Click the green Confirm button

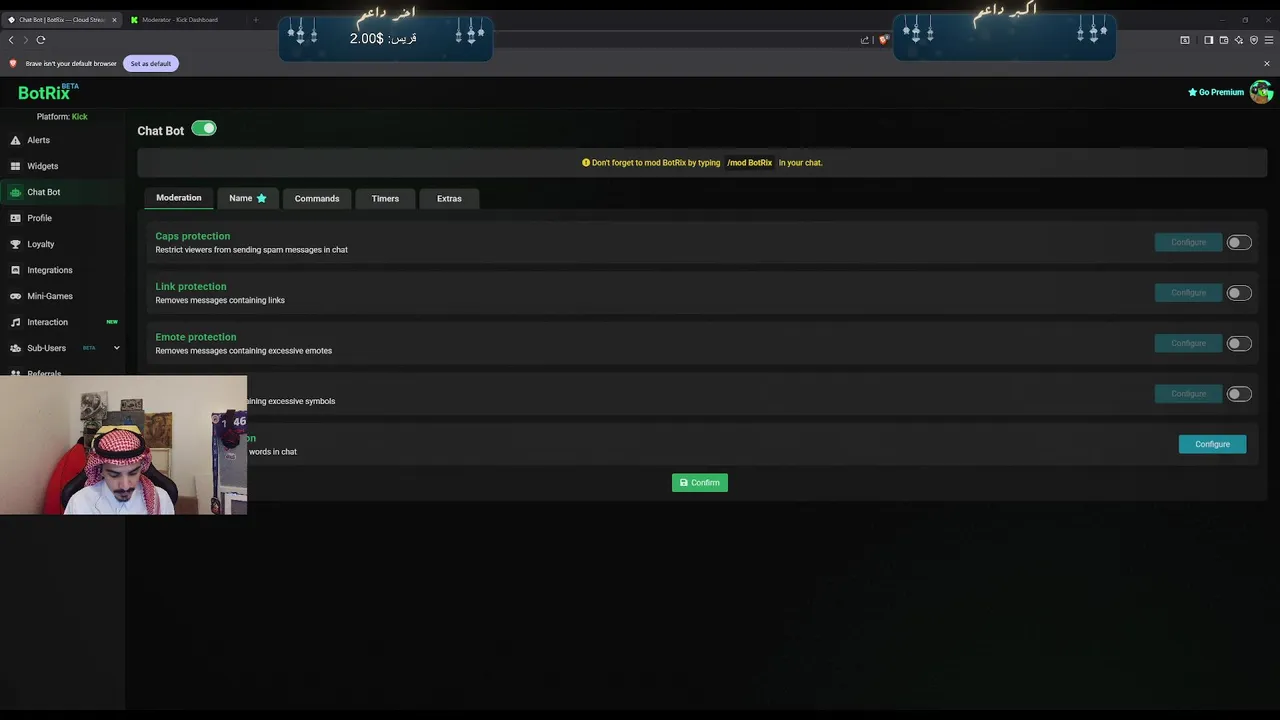[700, 483]
